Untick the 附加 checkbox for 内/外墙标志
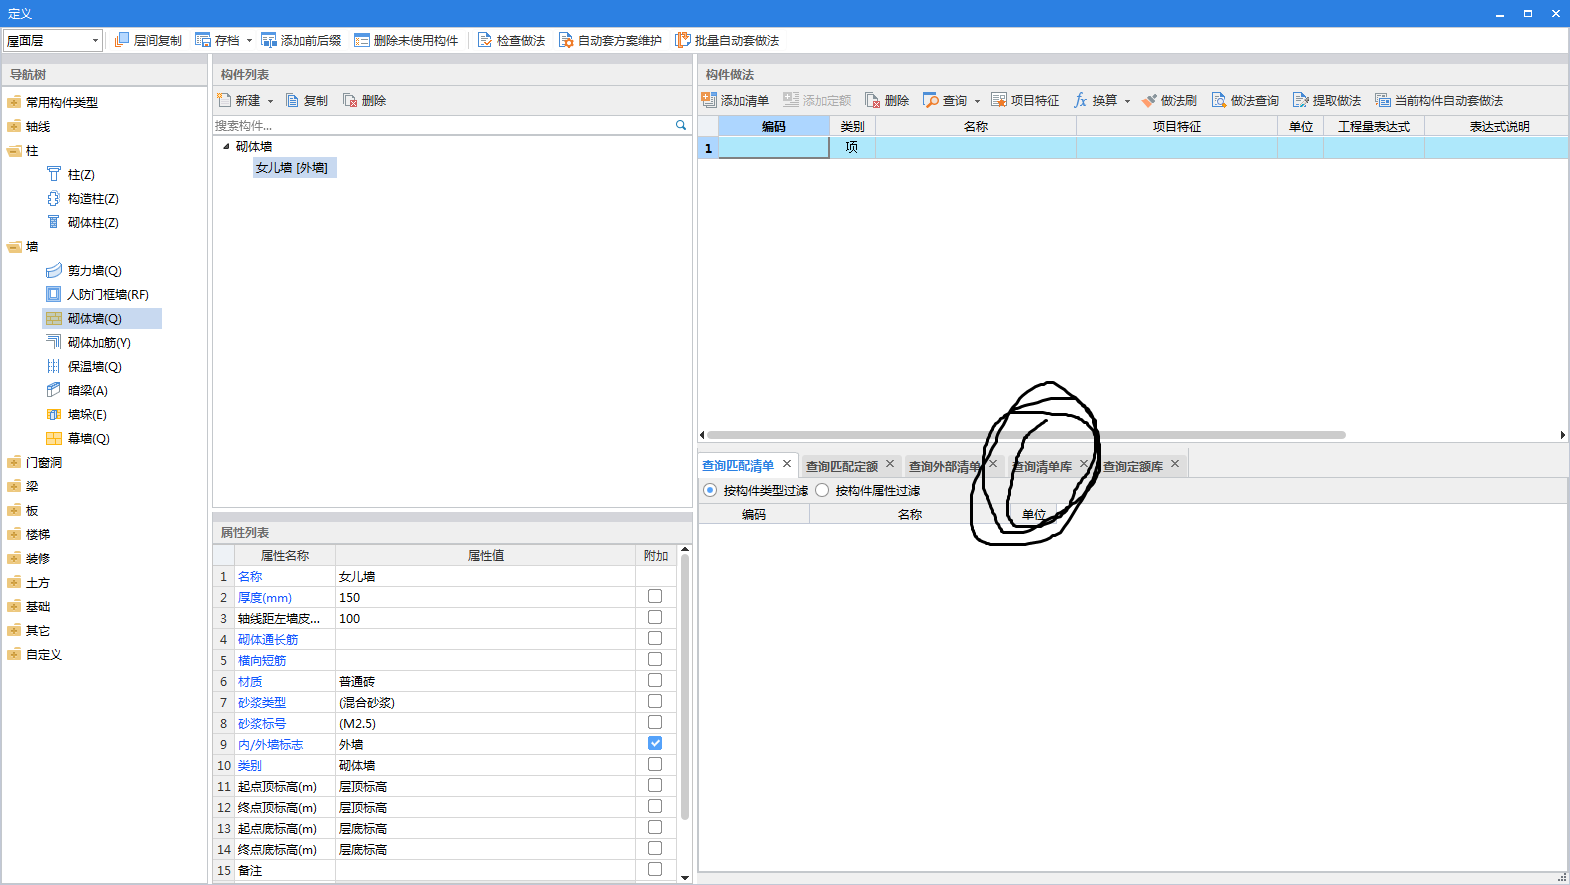1570x885 pixels. click(x=655, y=743)
